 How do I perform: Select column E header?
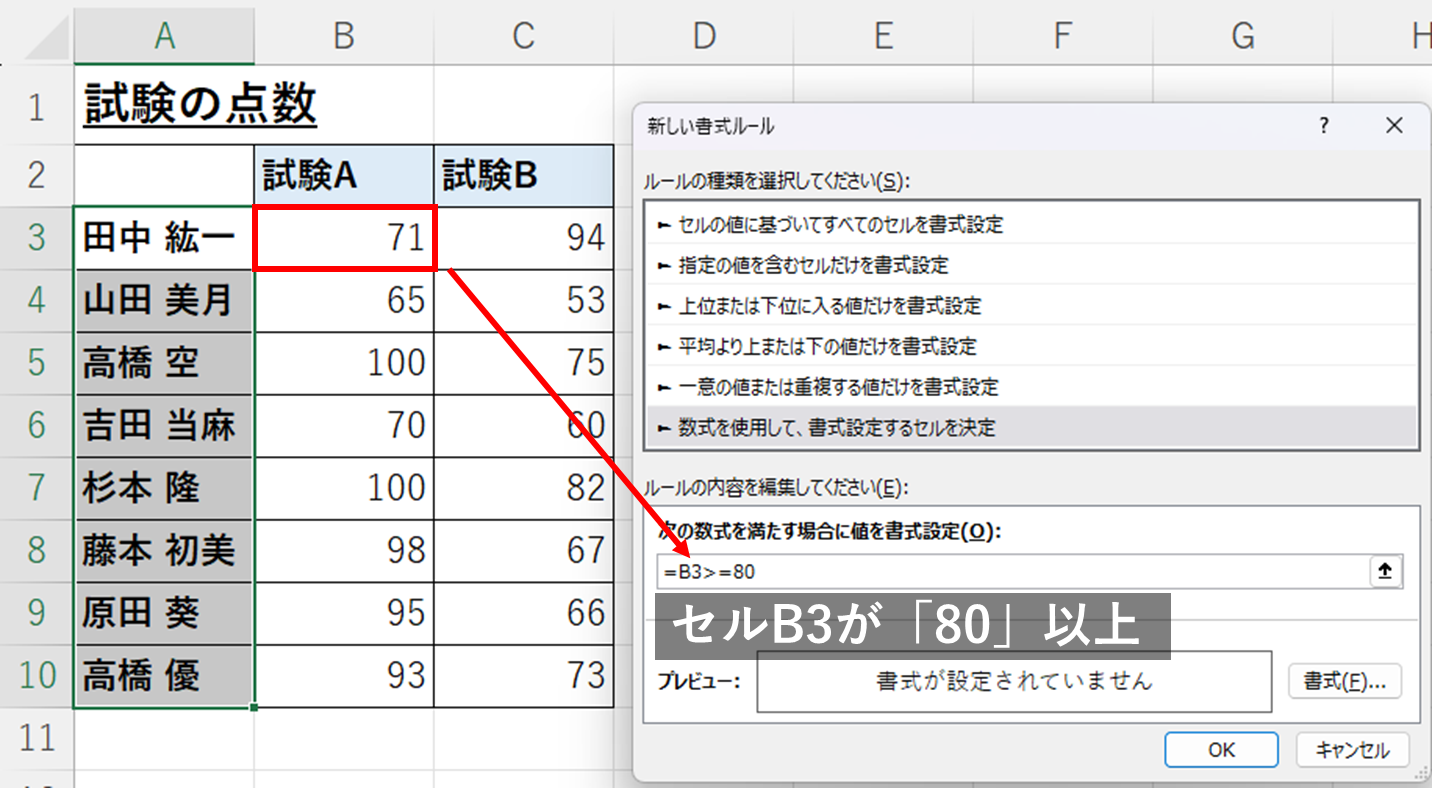[884, 37]
